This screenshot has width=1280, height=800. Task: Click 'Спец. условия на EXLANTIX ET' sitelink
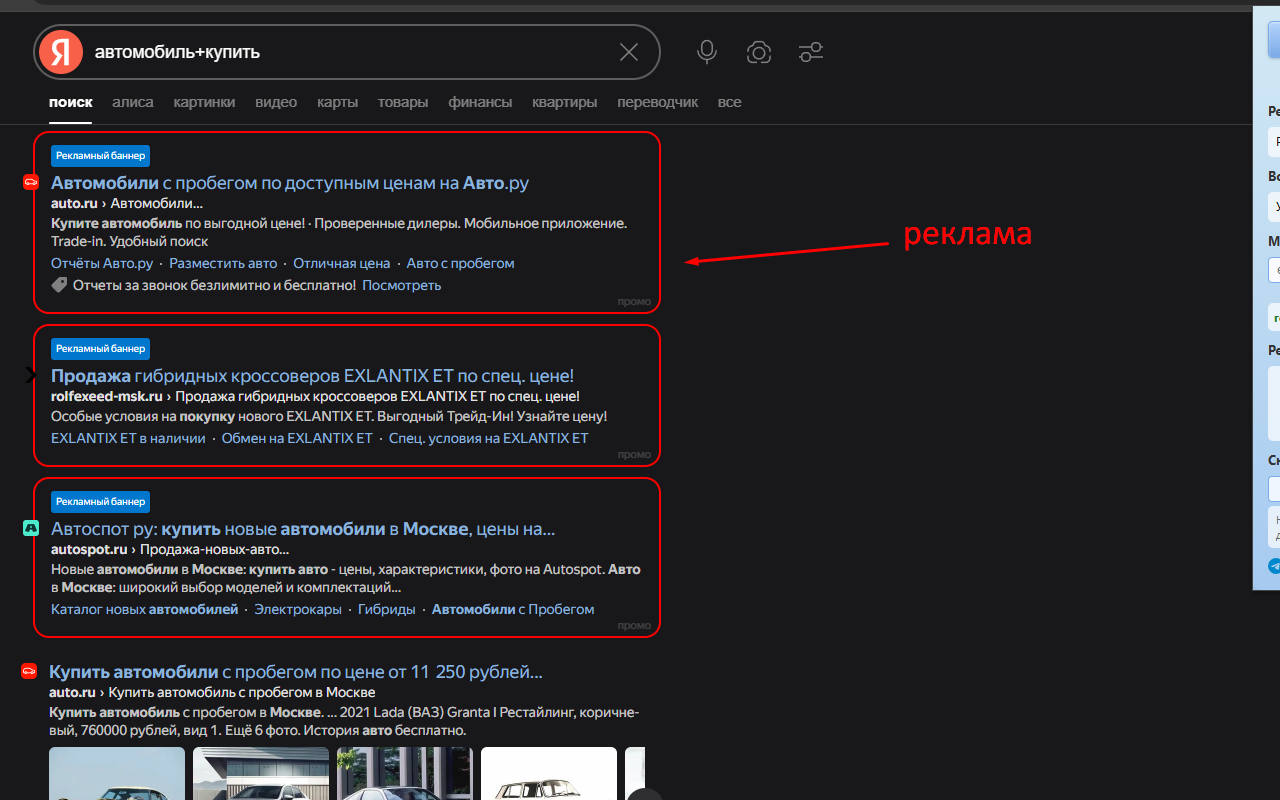coord(489,438)
